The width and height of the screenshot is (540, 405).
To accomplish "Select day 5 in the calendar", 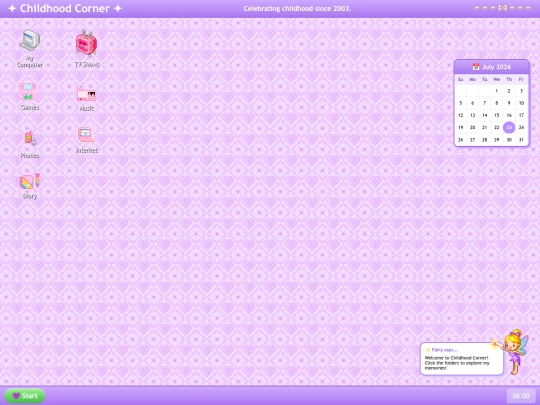I will point(460,103).
